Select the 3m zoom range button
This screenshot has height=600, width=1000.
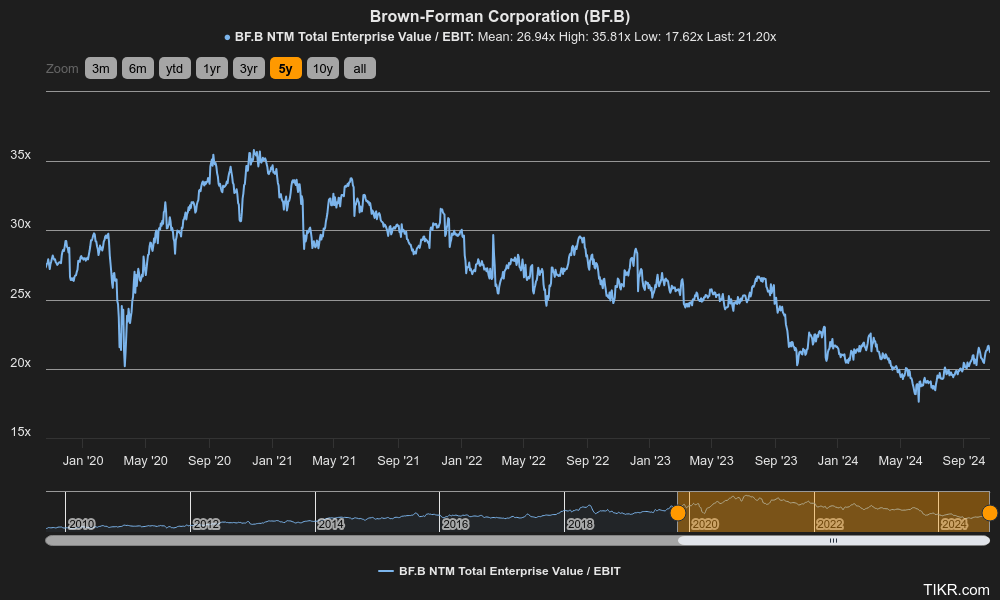pyautogui.click(x=100, y=69)
